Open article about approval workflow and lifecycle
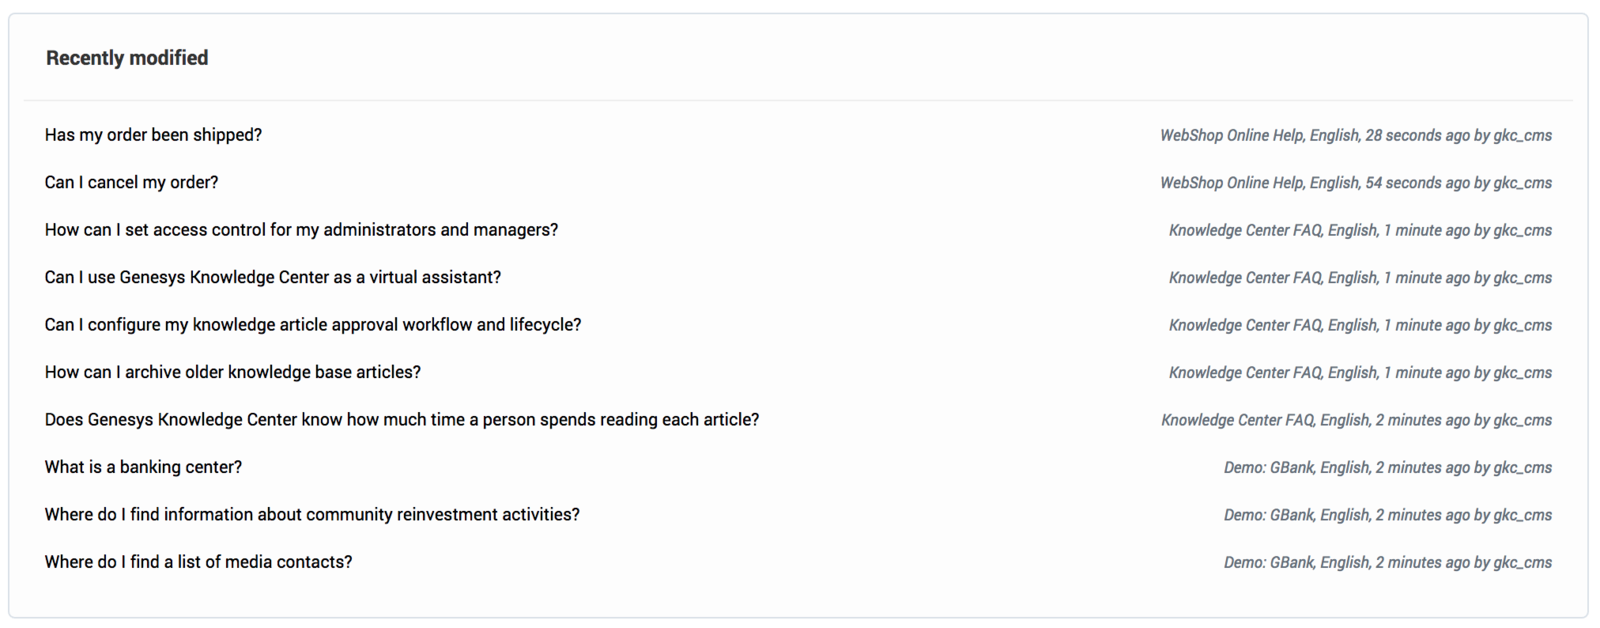This screenshot has width=1600, height=628. [x=312, y=325]
